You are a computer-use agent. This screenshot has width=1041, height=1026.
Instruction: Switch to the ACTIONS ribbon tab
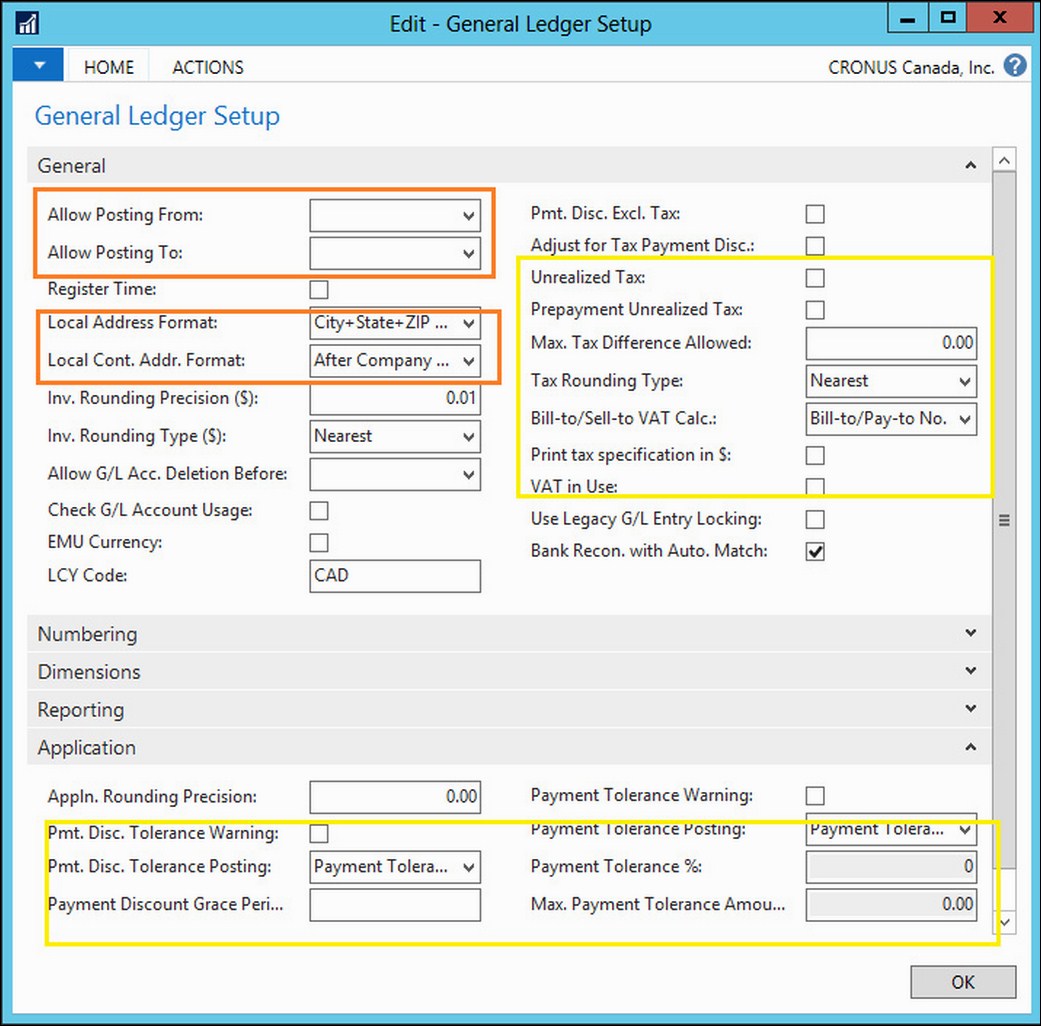[x=208, y=67]
